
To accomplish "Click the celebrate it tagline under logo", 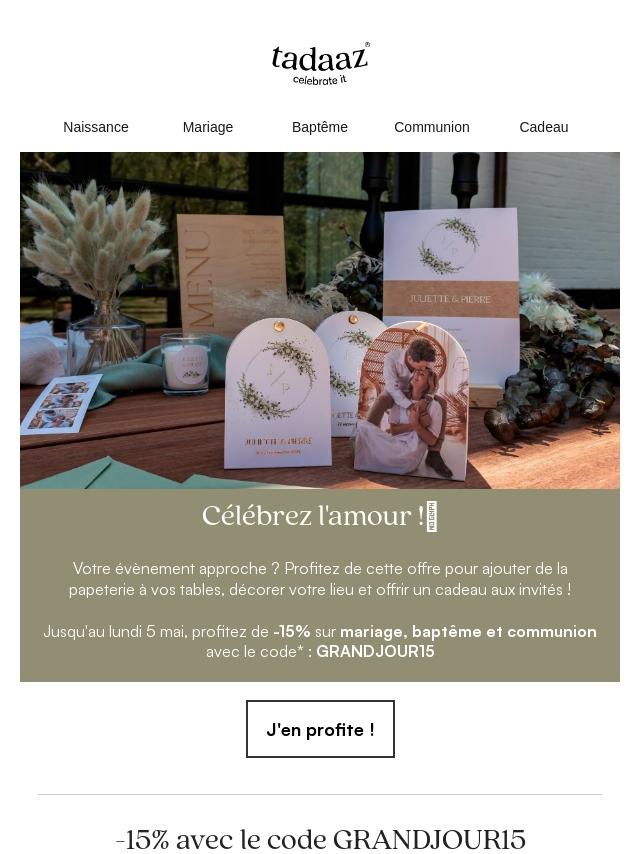I will 320,80.
